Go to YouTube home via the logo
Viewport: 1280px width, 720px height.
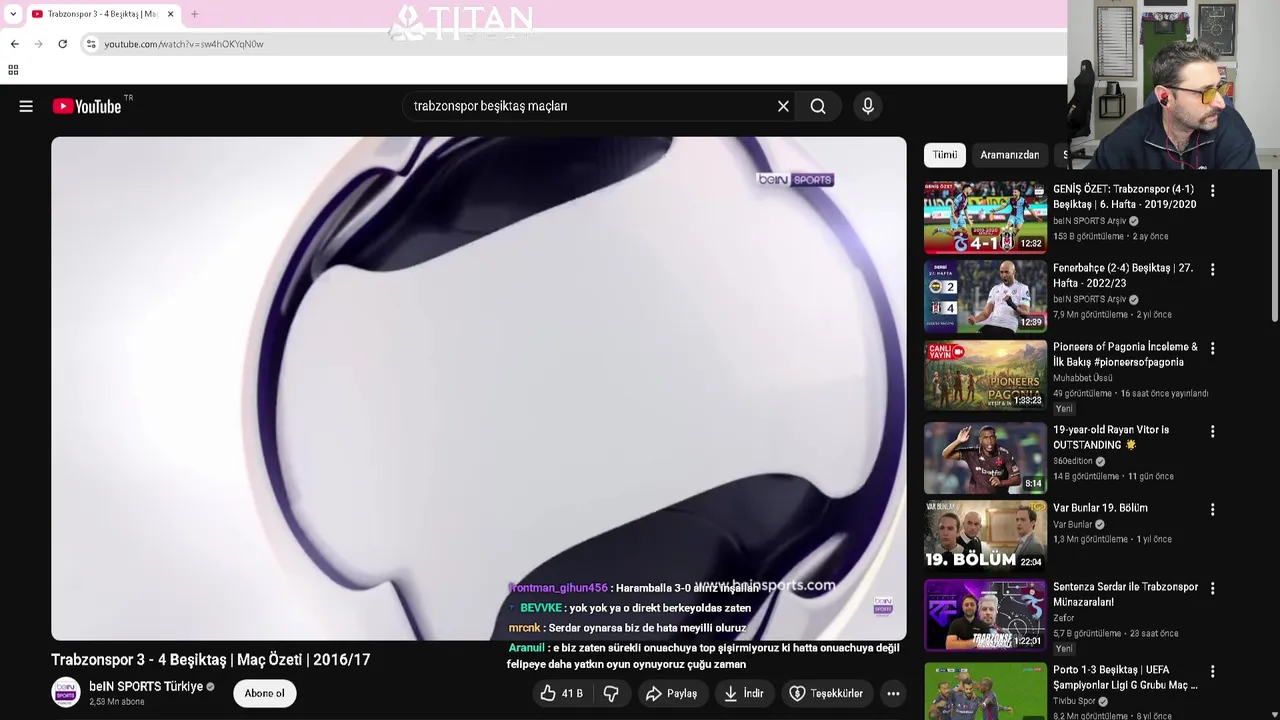point(87,106)
